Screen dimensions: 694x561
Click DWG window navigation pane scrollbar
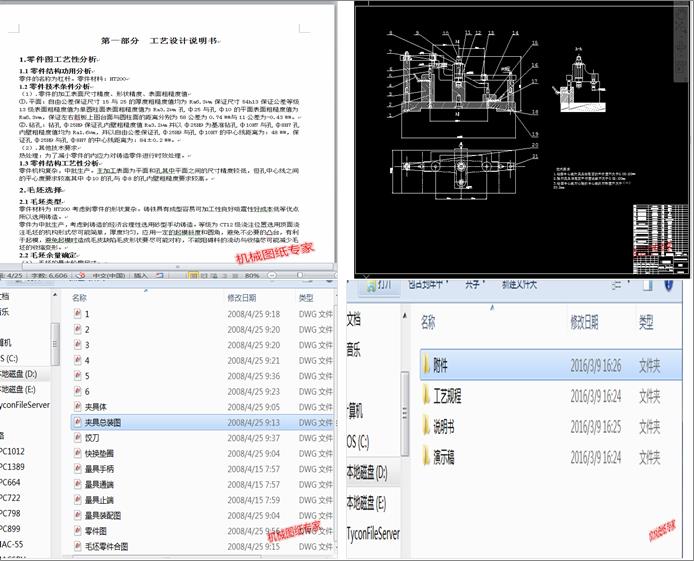[55, 344]
